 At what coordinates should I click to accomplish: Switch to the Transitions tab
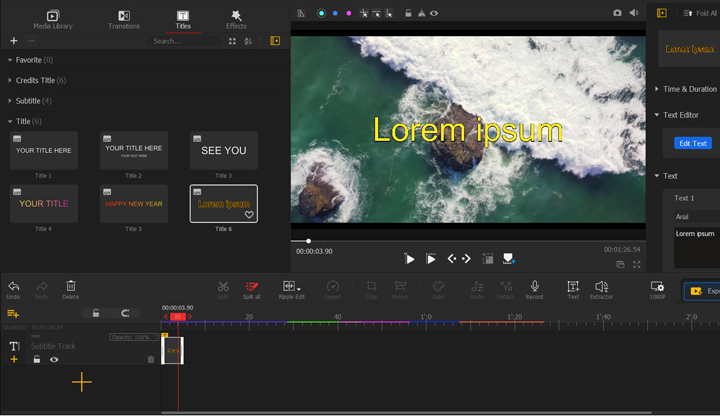123,19
